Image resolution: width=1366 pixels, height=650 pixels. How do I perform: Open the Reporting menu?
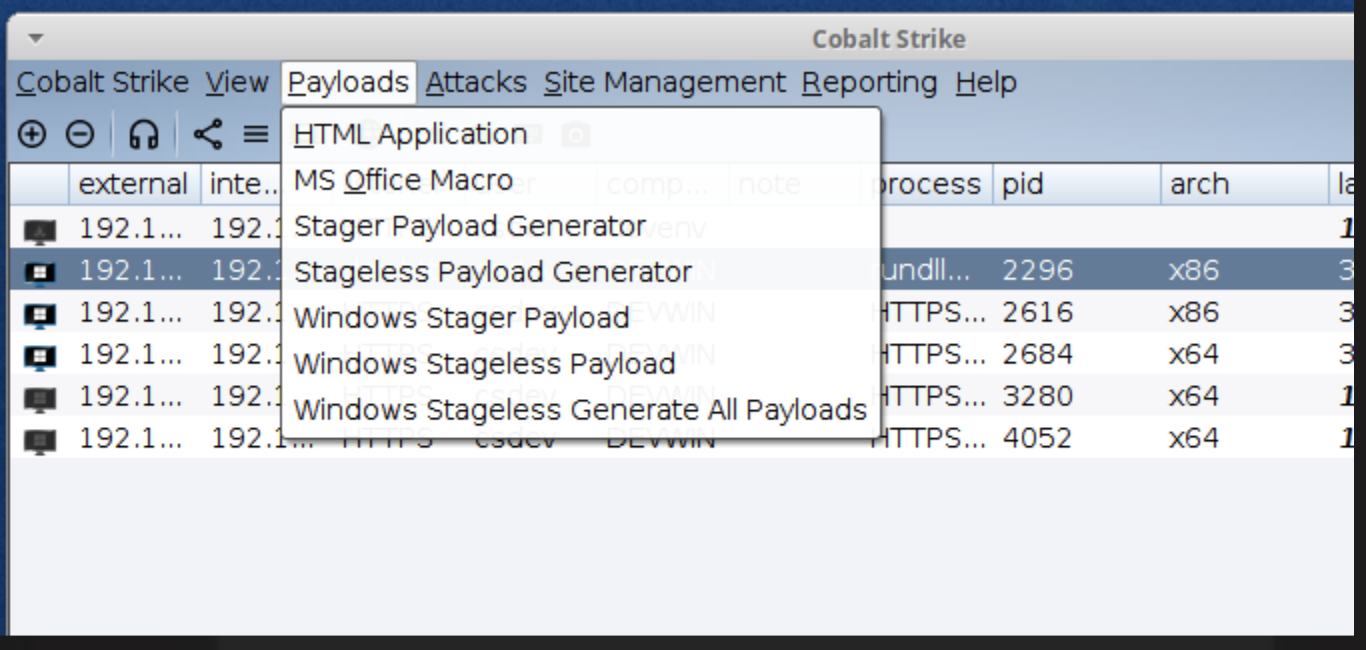[x=869, y=82]
